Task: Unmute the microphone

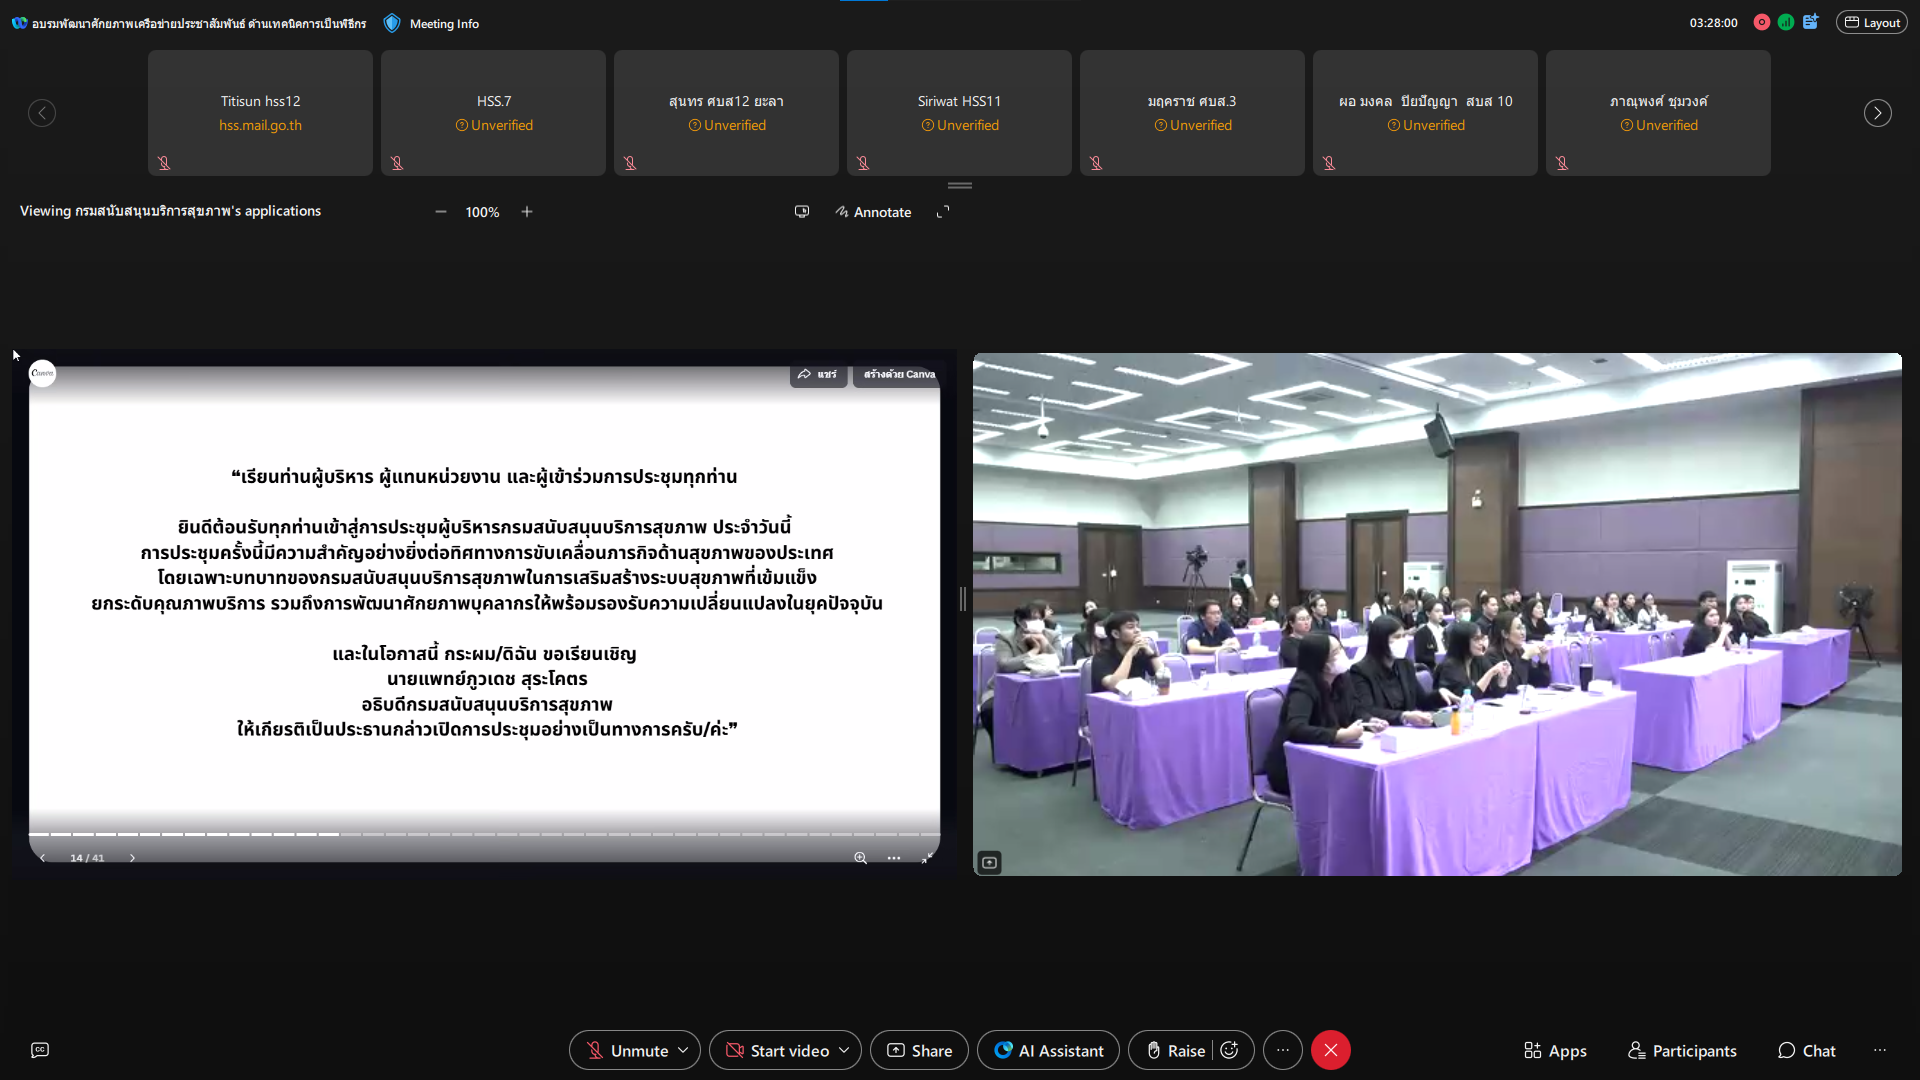Action: [627, 1050]
